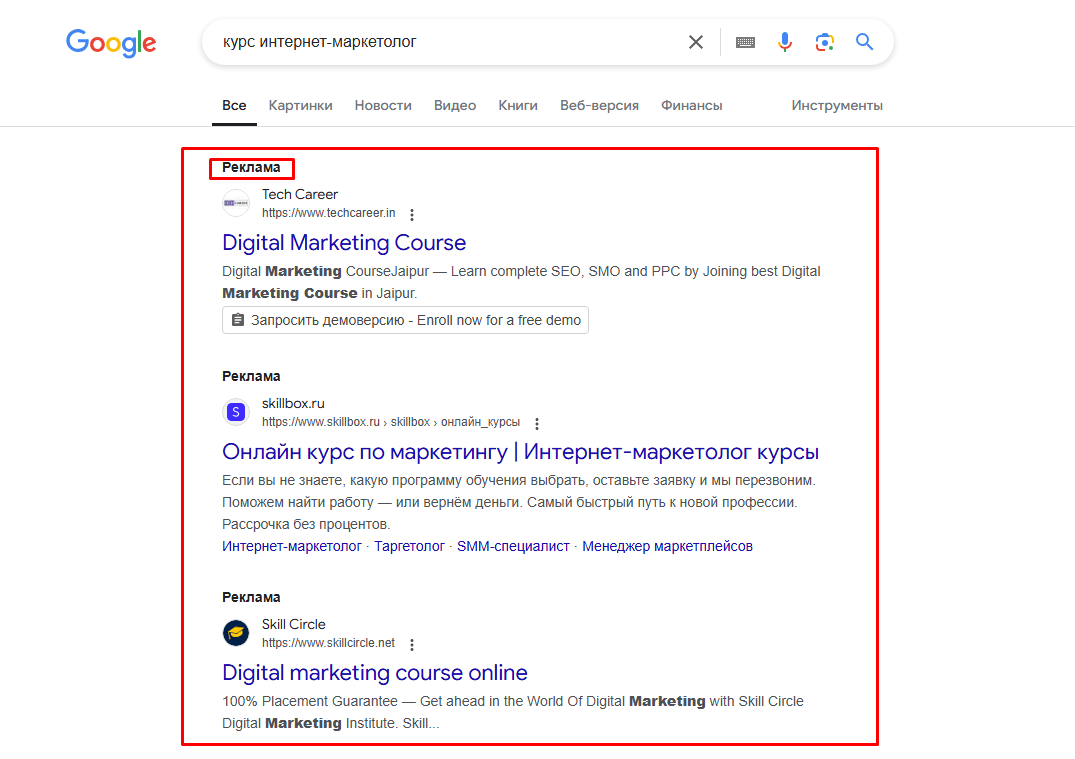Click Запросить демоверсию button
The image size is (1075, 759).
pos(405,320)
